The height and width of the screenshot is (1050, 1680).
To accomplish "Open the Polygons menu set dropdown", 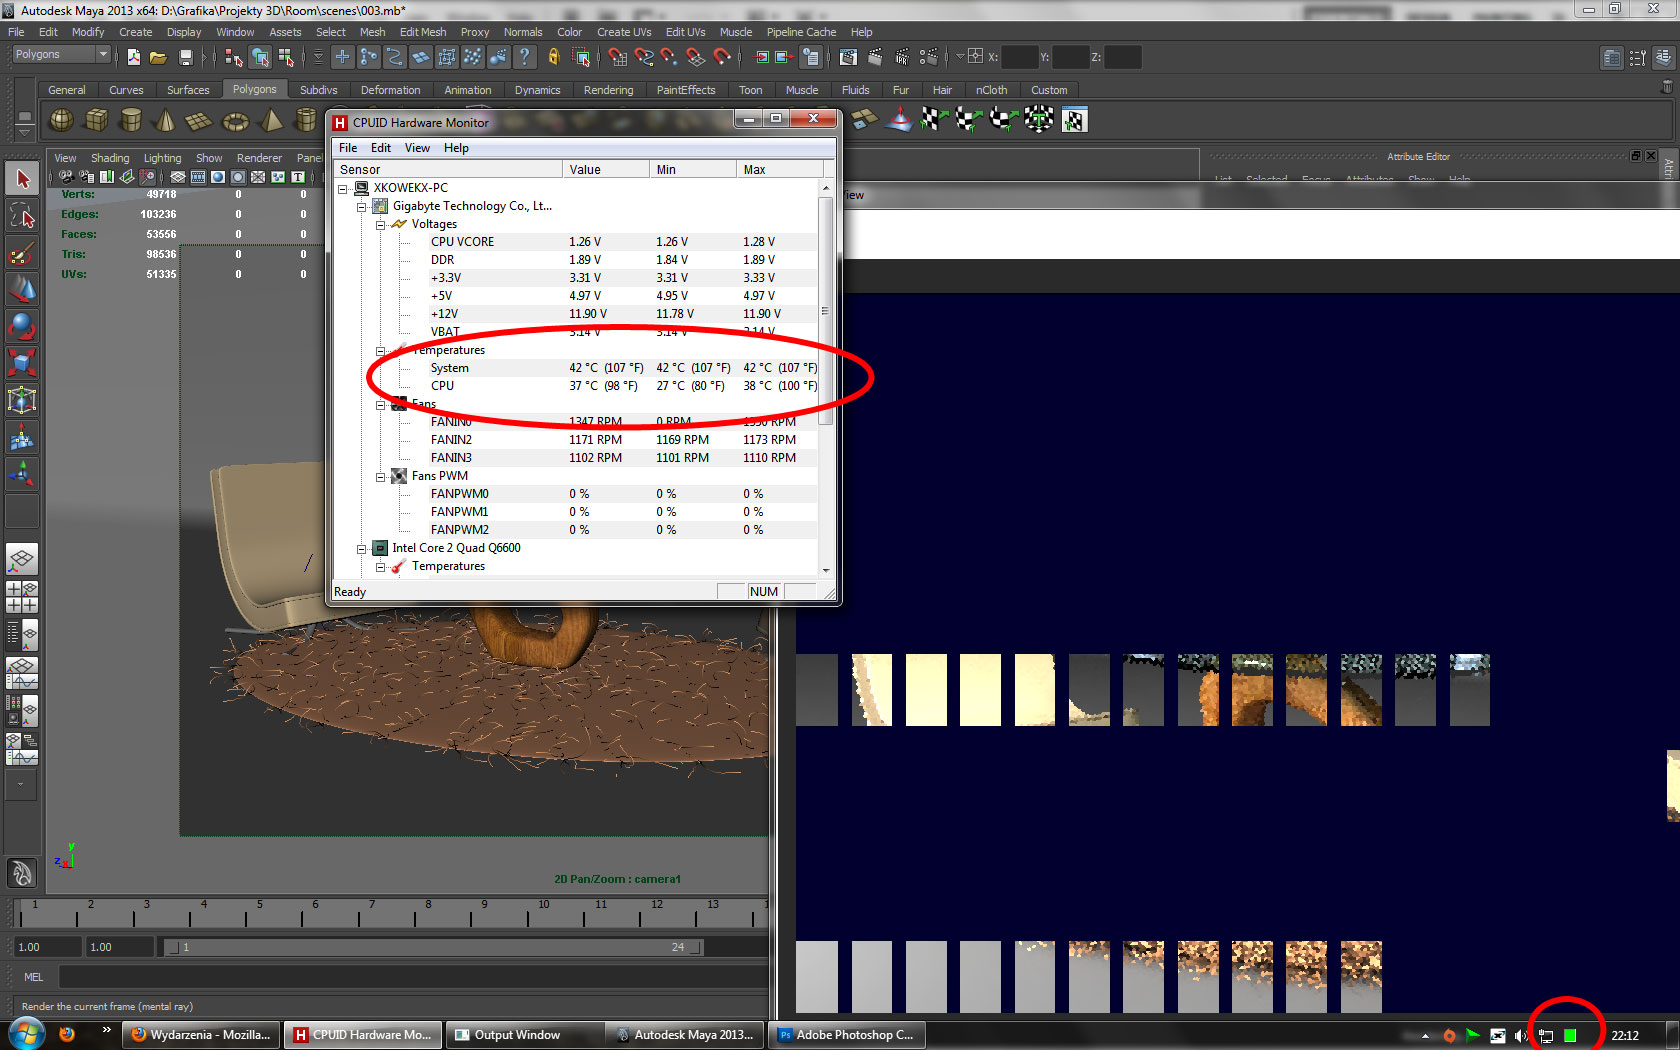I will [61, 54].
